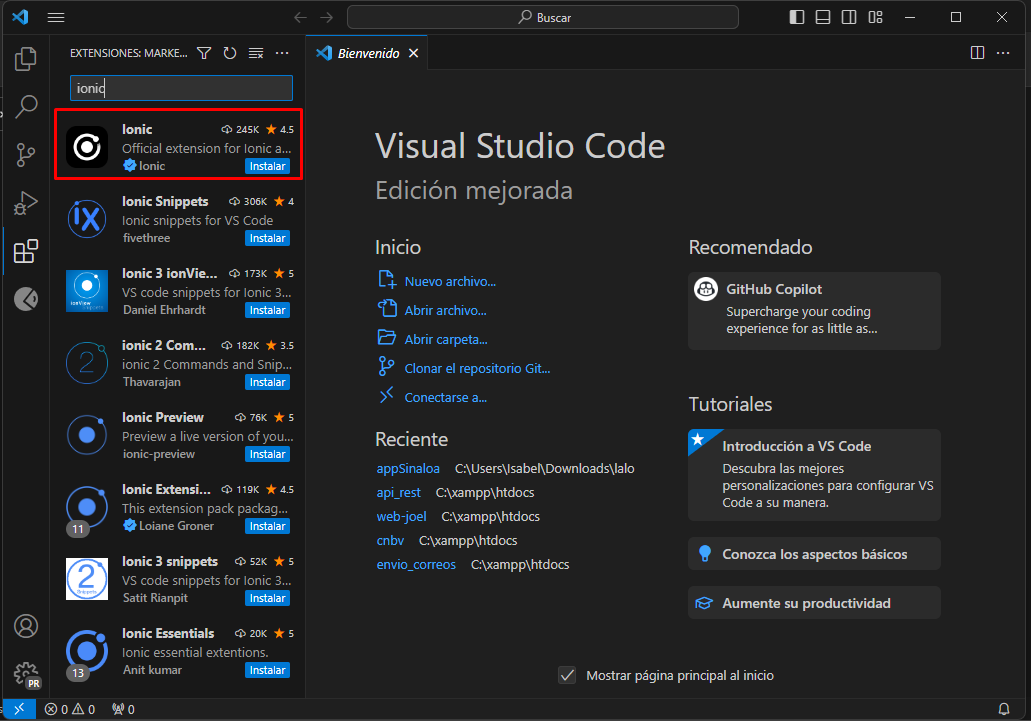Open editor more actions menu
This screenshot has height=721, width=1031.
1003,53
